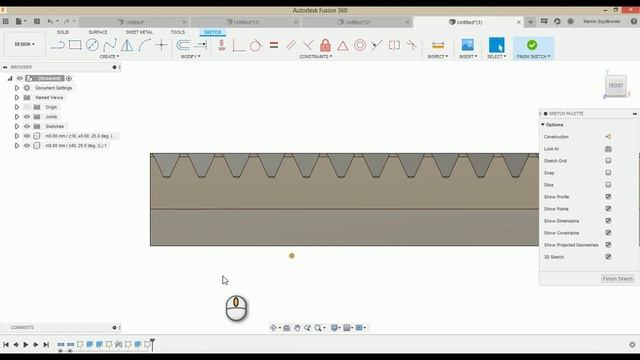Switch to the TOOLS tab
The height and width of the screenshot is (360, 640).
point(178,32)
